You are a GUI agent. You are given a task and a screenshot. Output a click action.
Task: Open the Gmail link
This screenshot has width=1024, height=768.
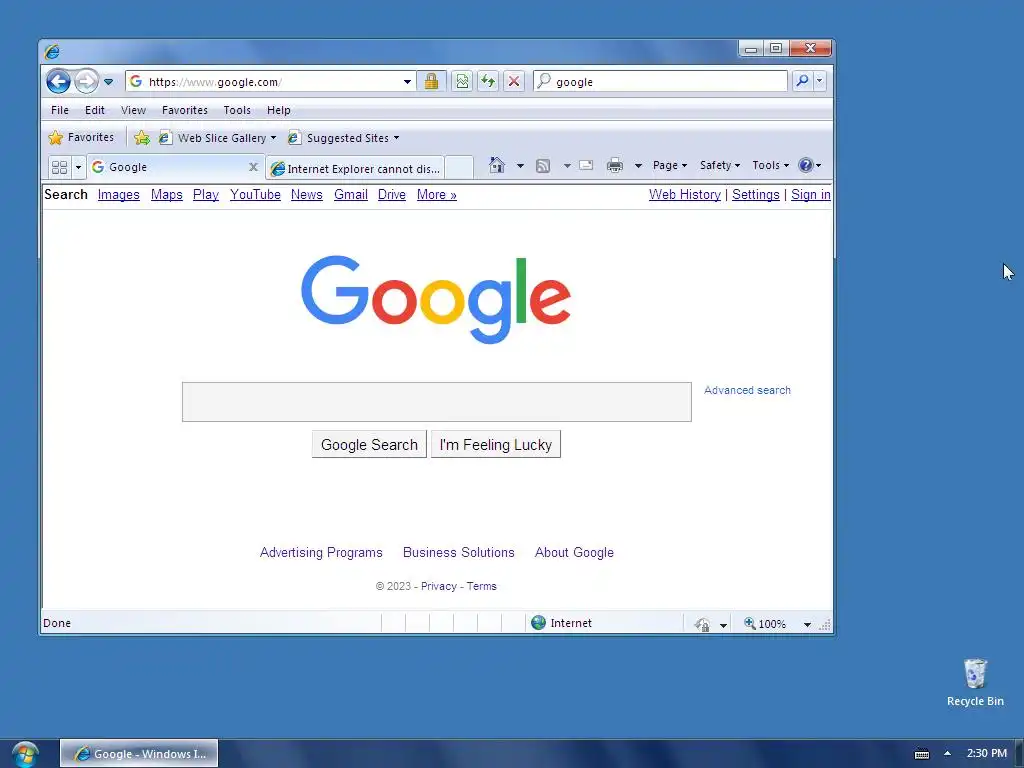click(x=351, y=195)
